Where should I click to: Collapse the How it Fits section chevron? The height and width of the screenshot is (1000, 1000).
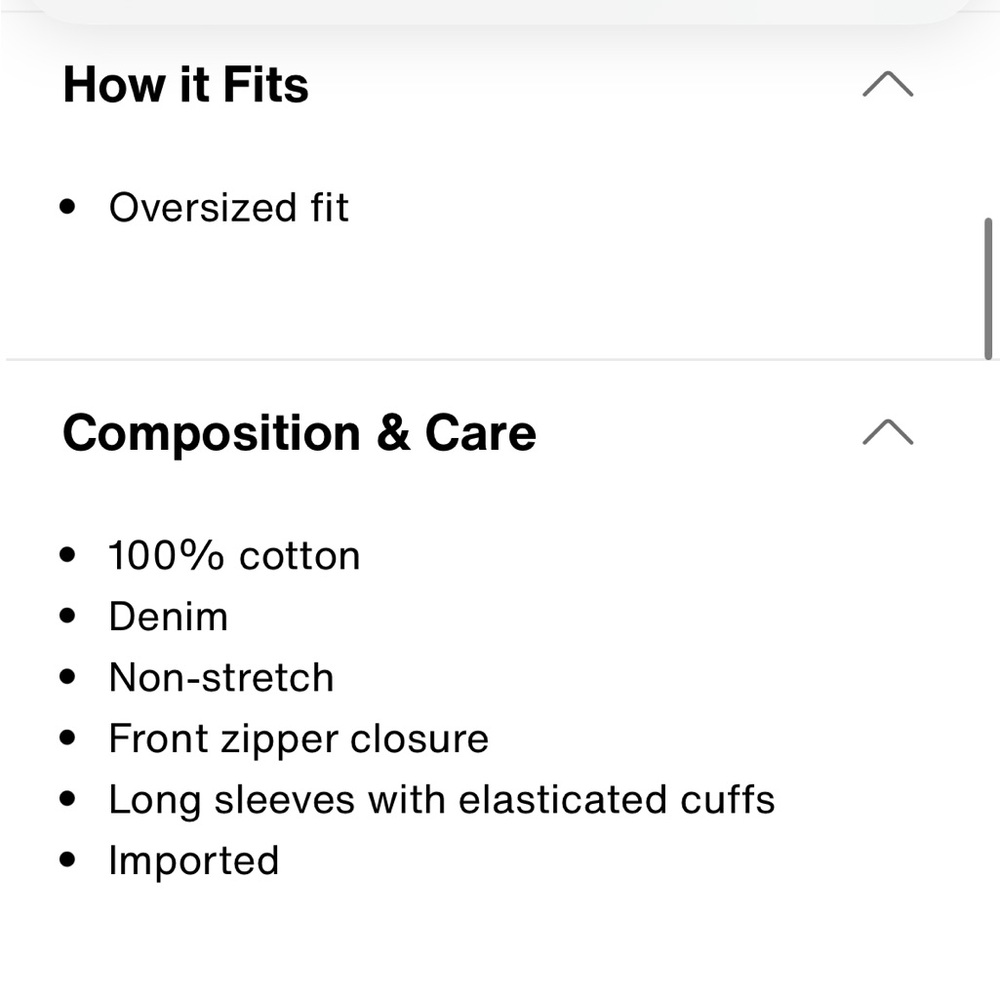pyautogui.click(x=887, y=85)
